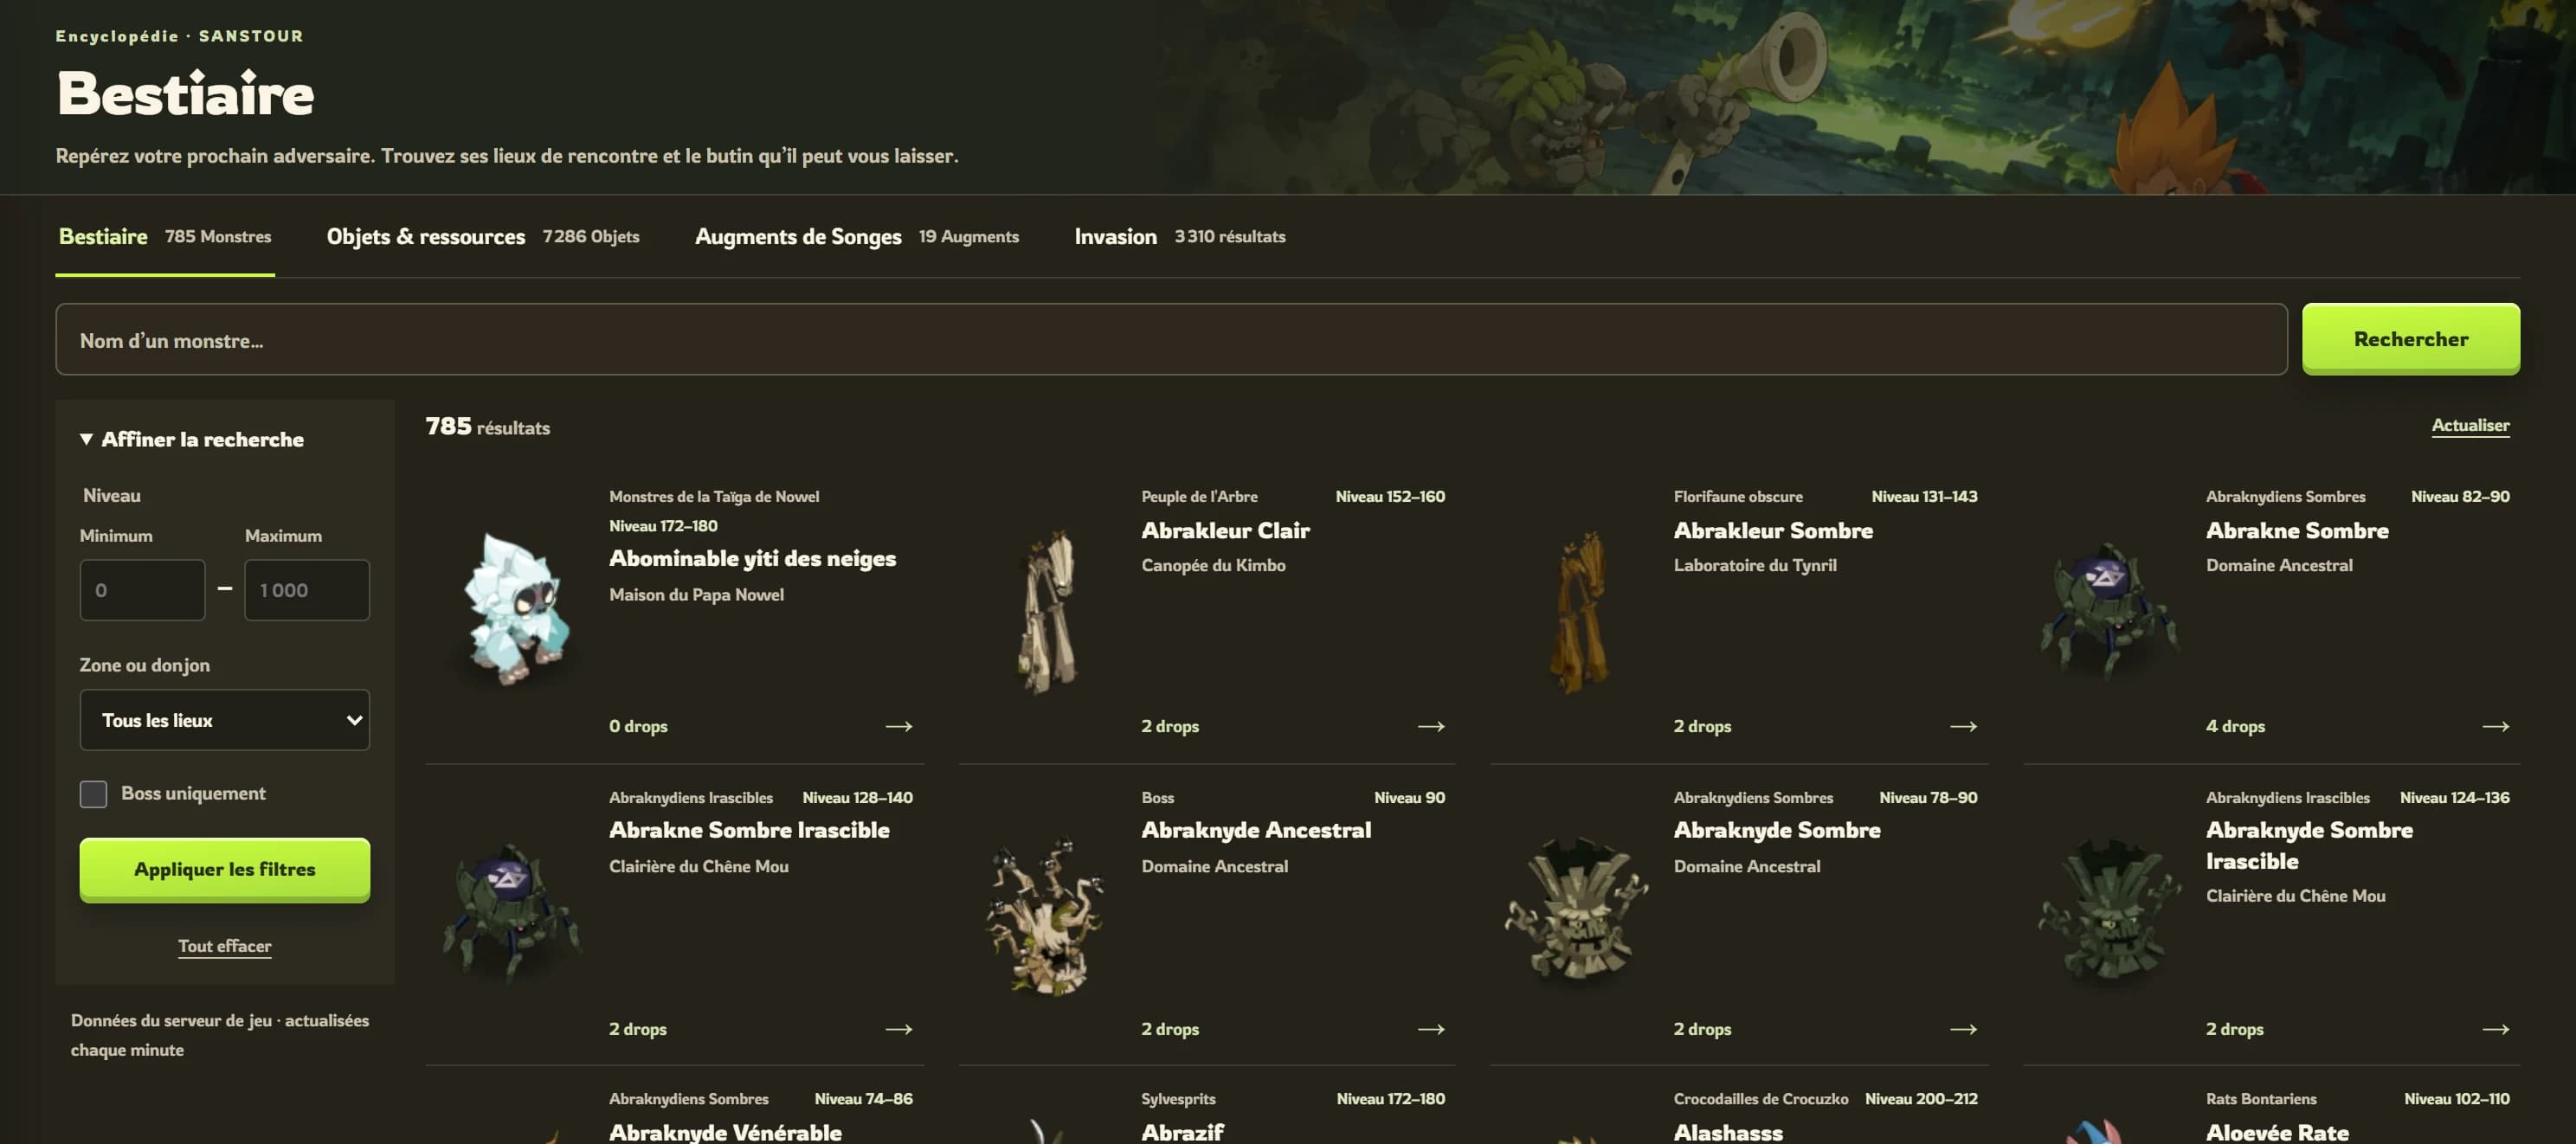Click the Maximum level input
This screenshot has width=2576, height=1144.
point(307,590)
